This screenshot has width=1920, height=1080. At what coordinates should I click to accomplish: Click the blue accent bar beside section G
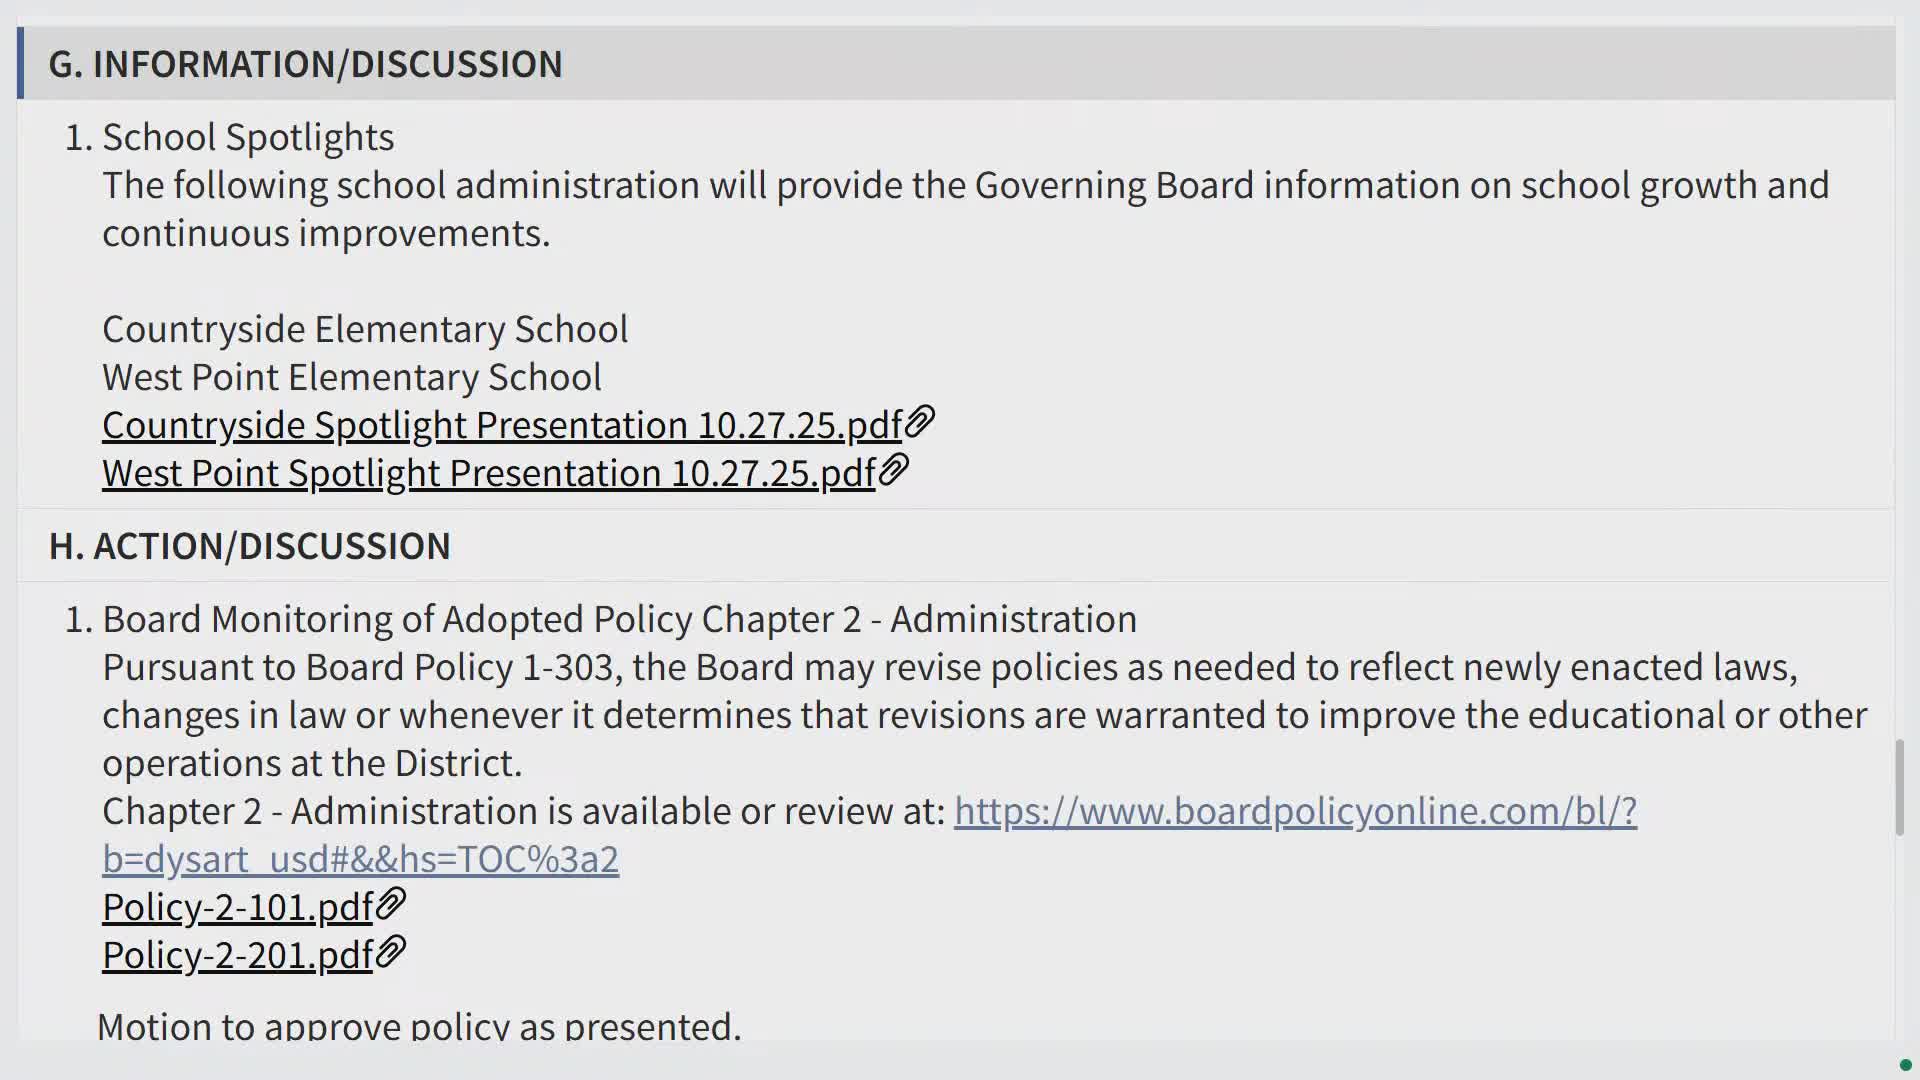(x=20, y=64)
